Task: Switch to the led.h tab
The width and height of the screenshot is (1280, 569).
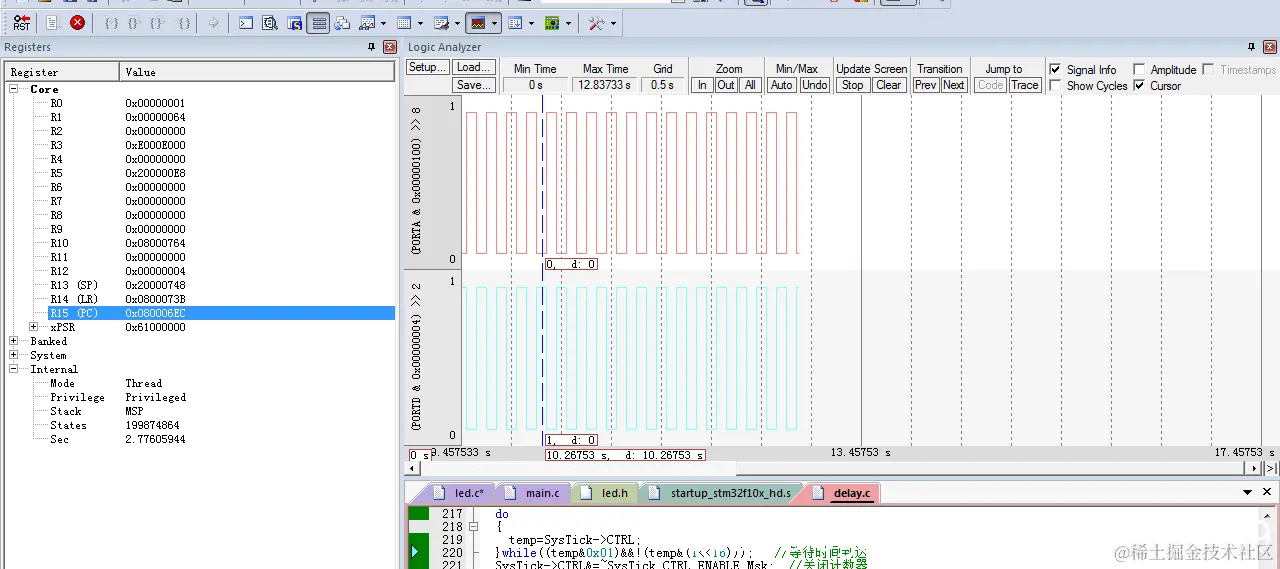Action: pyautogui.click(x=605, y=493)
